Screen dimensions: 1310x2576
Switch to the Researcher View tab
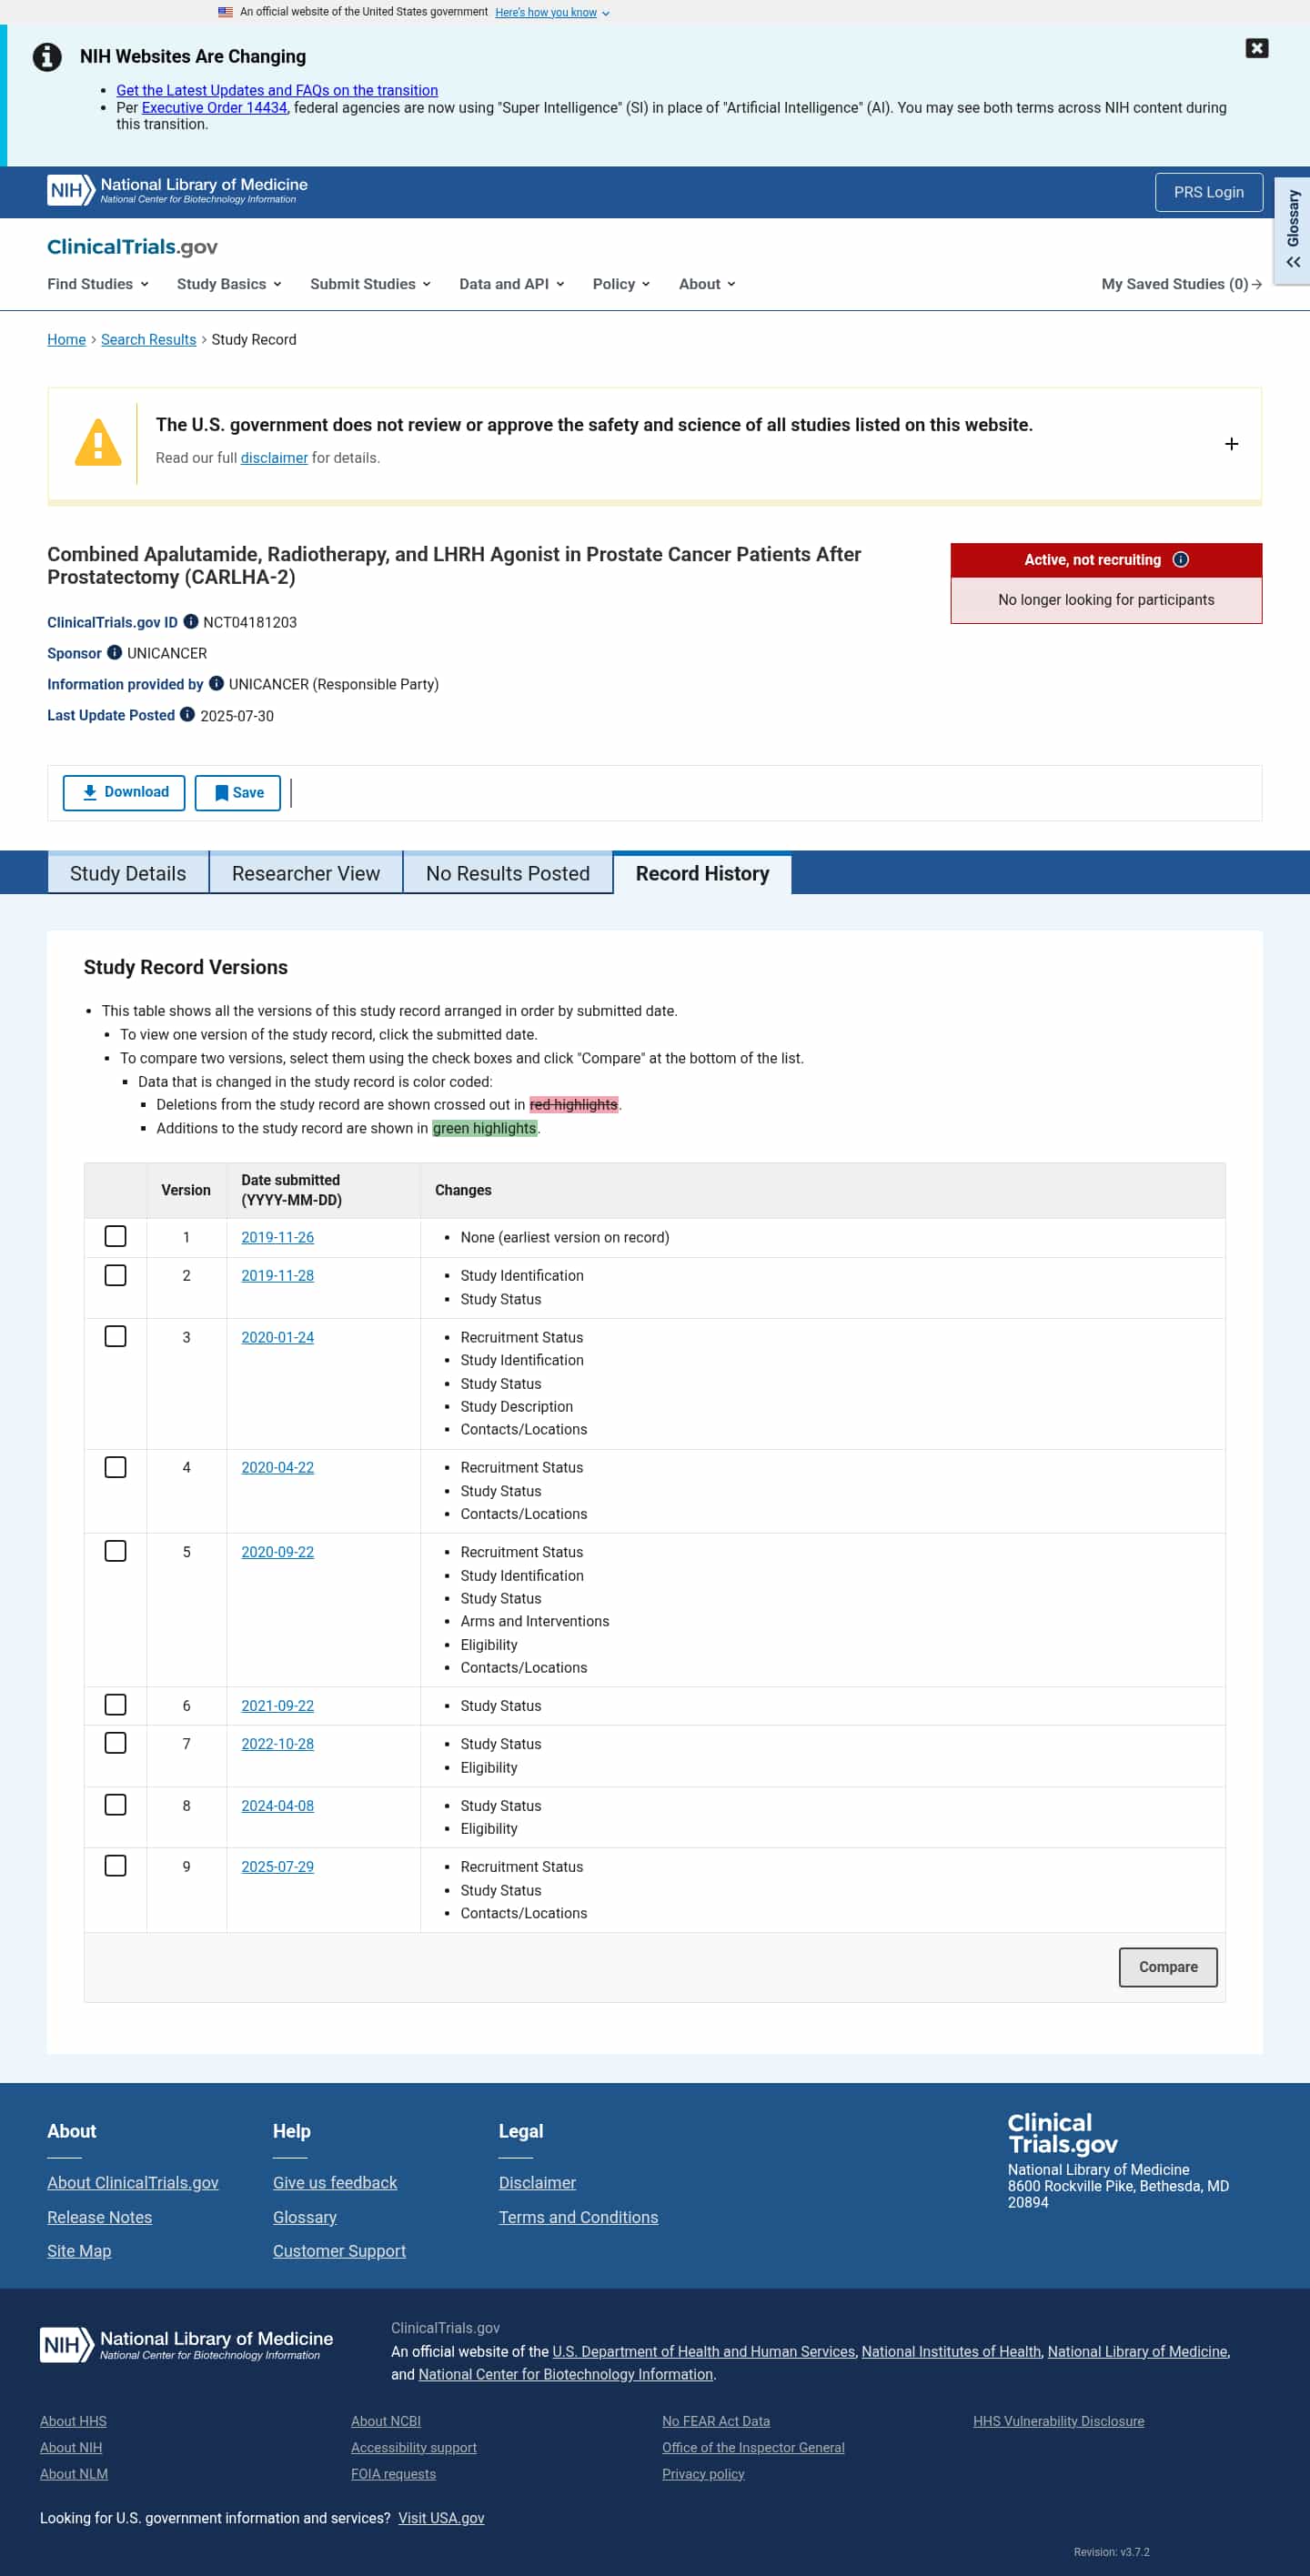tap(306, 873)
